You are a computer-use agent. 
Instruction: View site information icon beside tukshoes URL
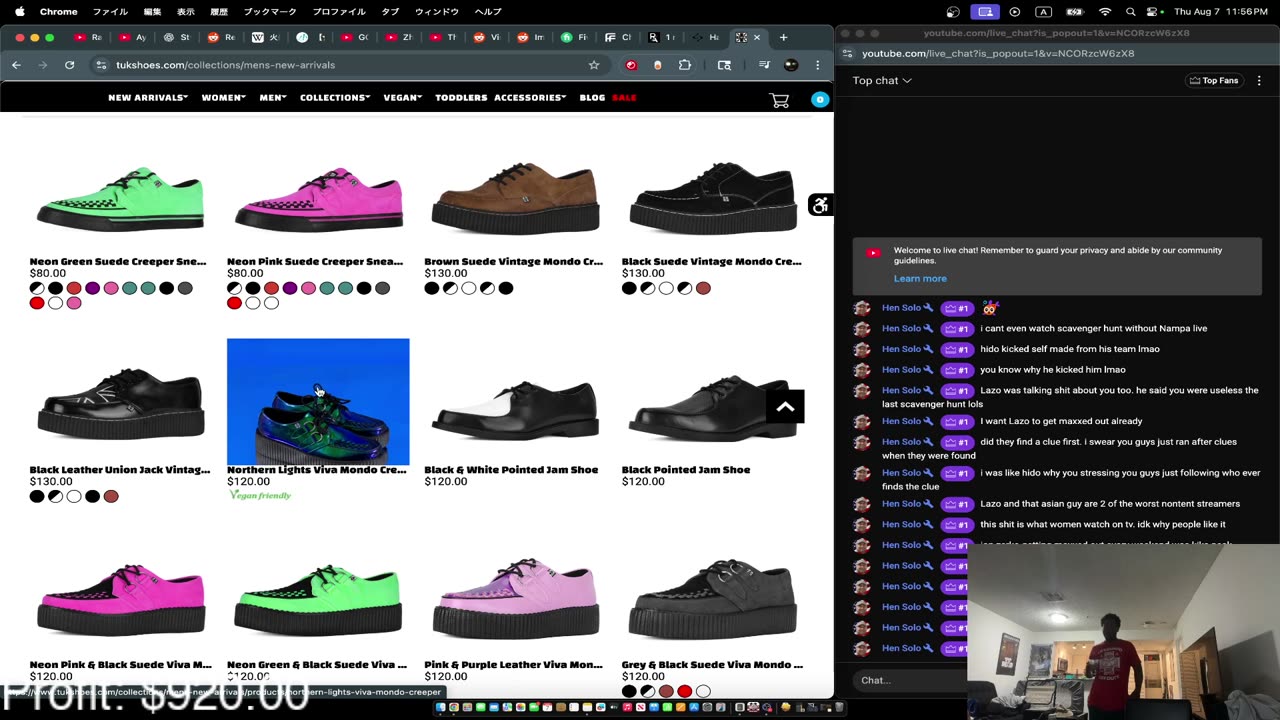[101, 65]
